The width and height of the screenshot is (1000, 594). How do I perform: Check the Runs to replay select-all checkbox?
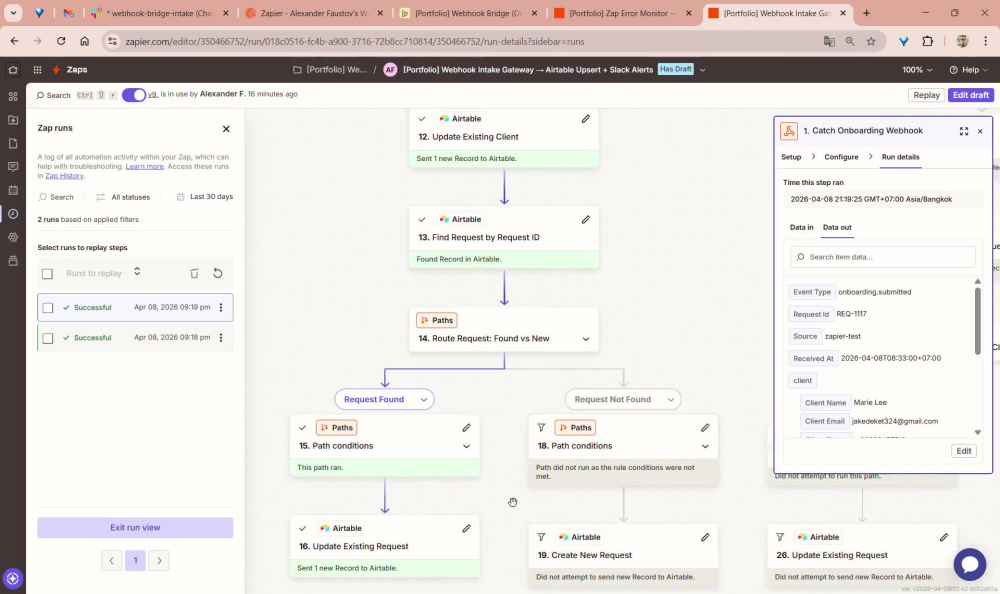(47, 274)
